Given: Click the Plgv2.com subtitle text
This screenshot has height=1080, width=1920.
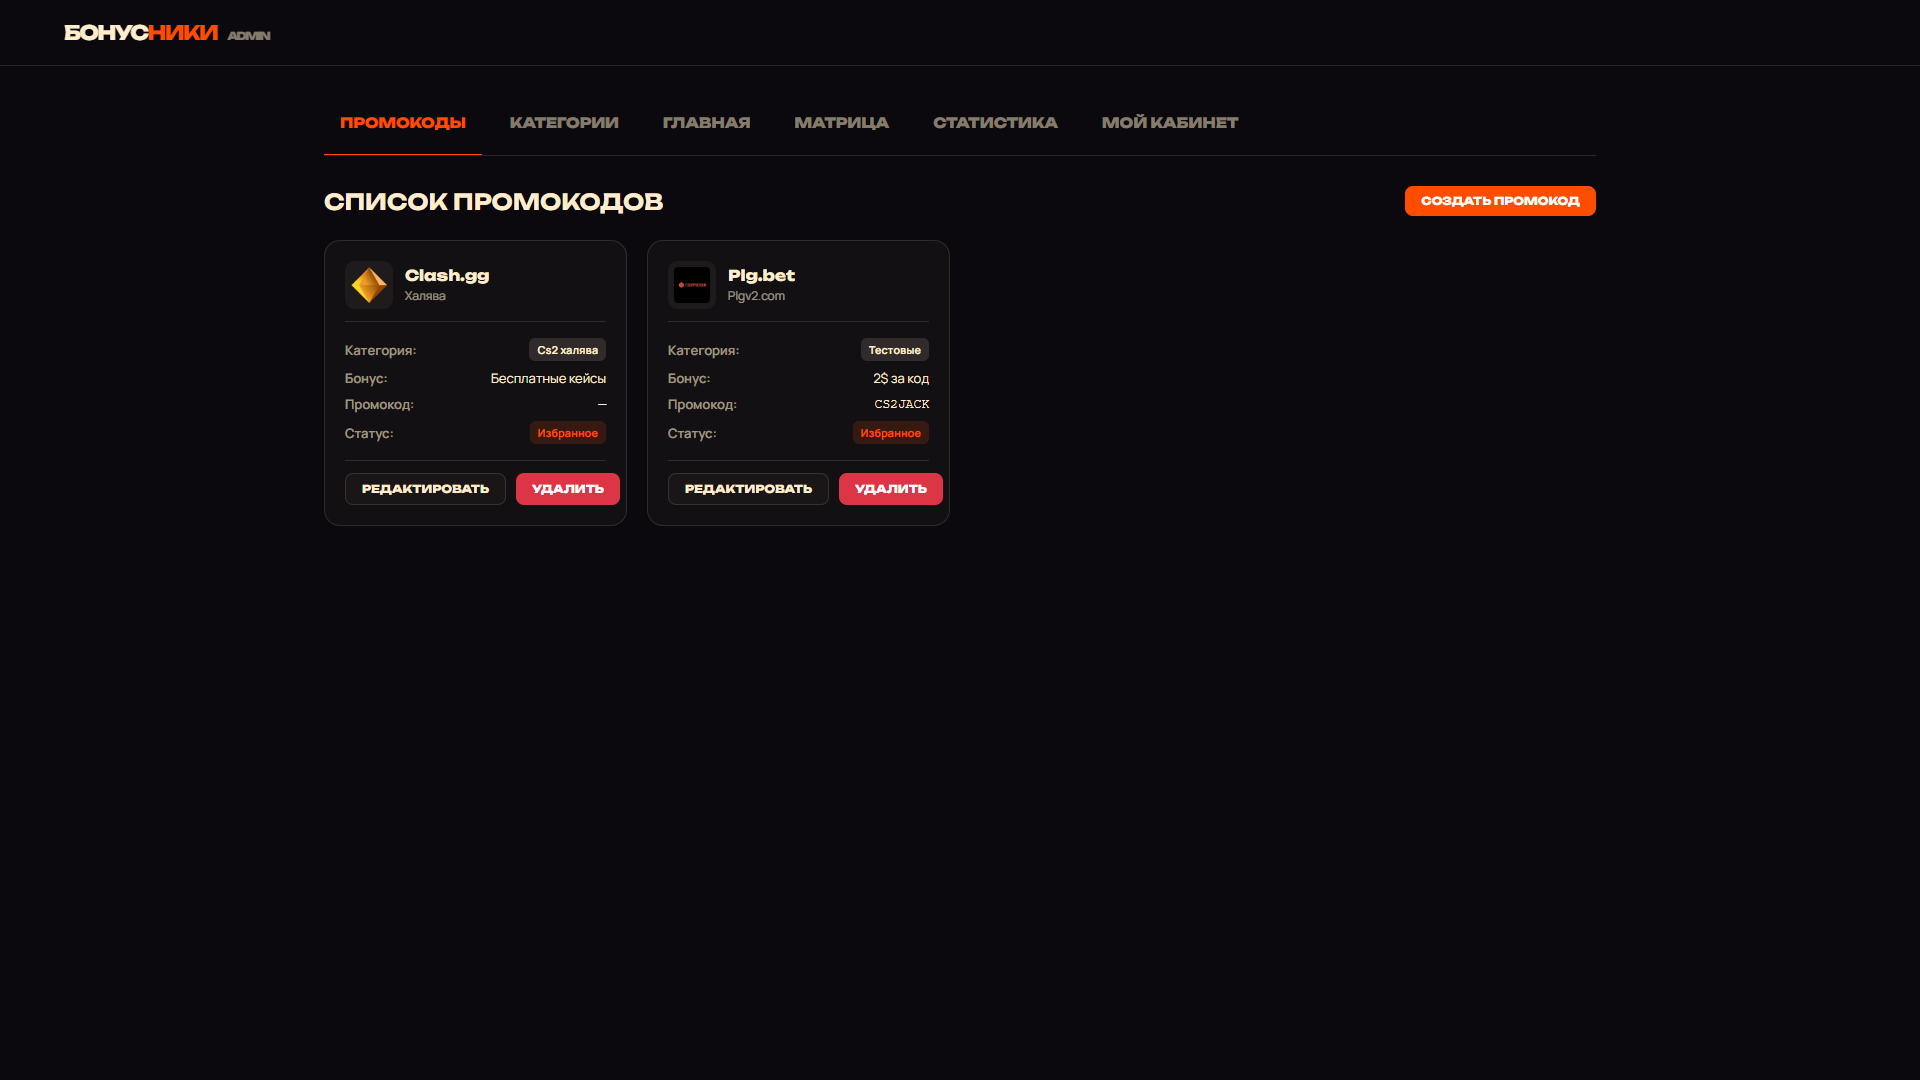Looking at the screenshot, I should point(756,296).
